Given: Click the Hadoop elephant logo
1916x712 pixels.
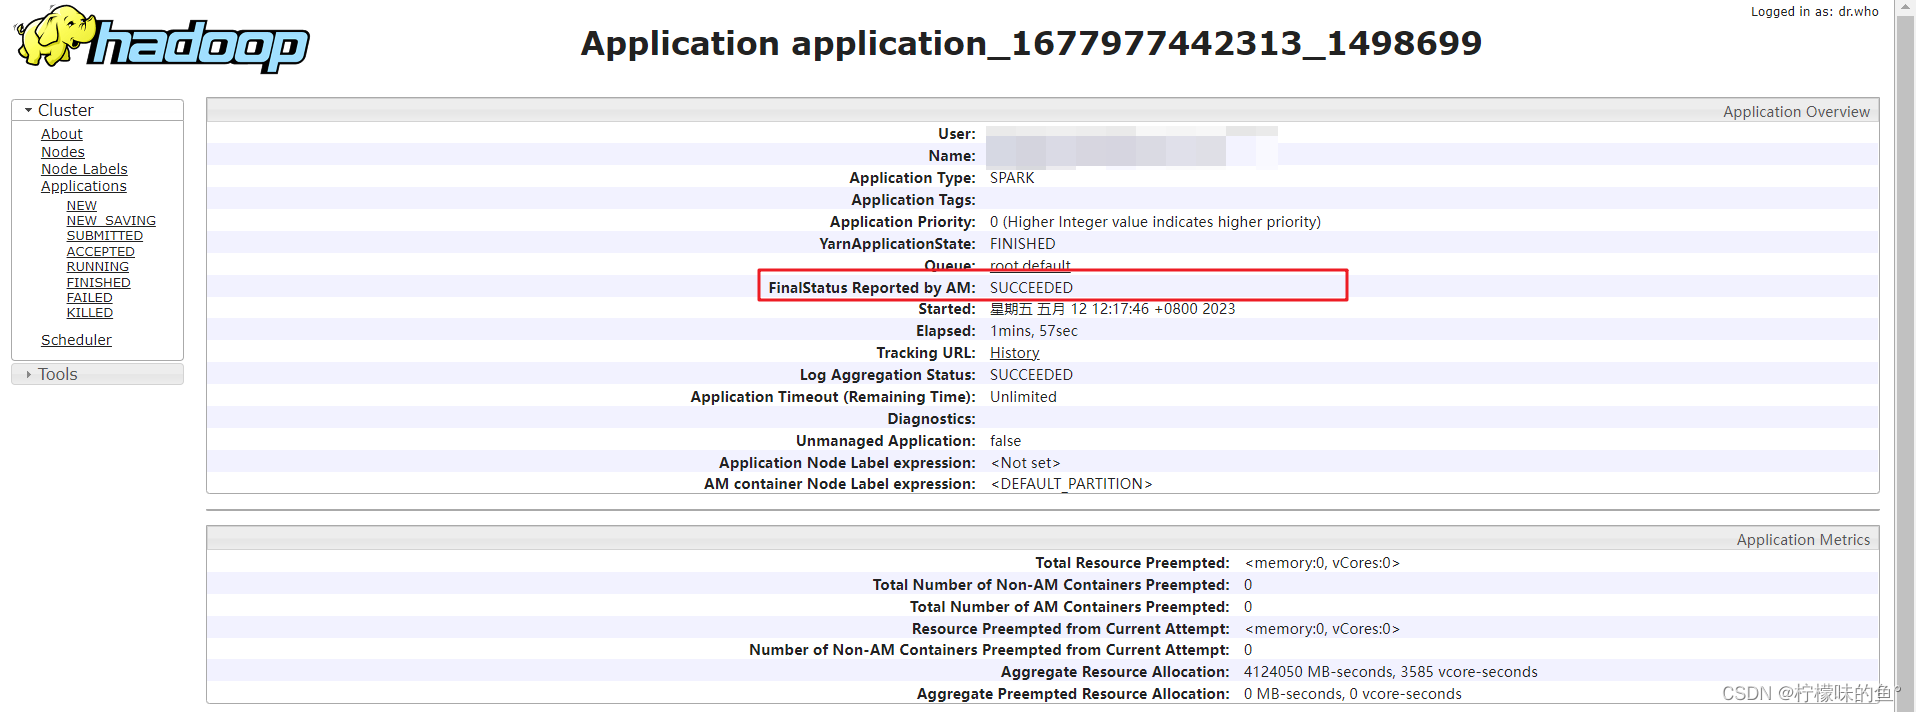Looking at the screenshot, I should (162, 40).
